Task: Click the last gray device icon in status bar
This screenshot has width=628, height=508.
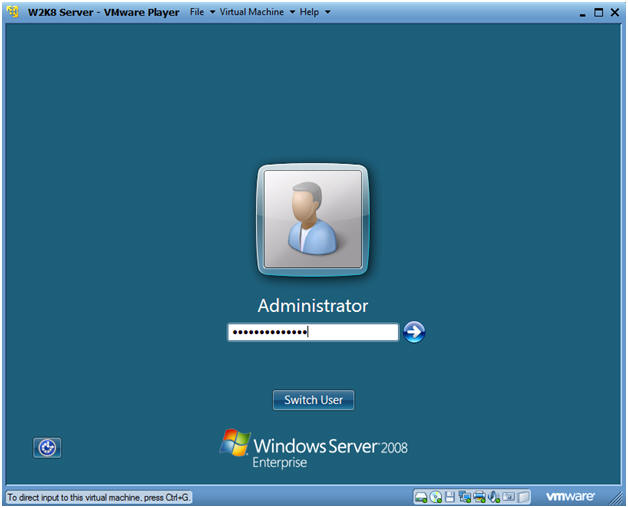Action: tap(523, 497)
